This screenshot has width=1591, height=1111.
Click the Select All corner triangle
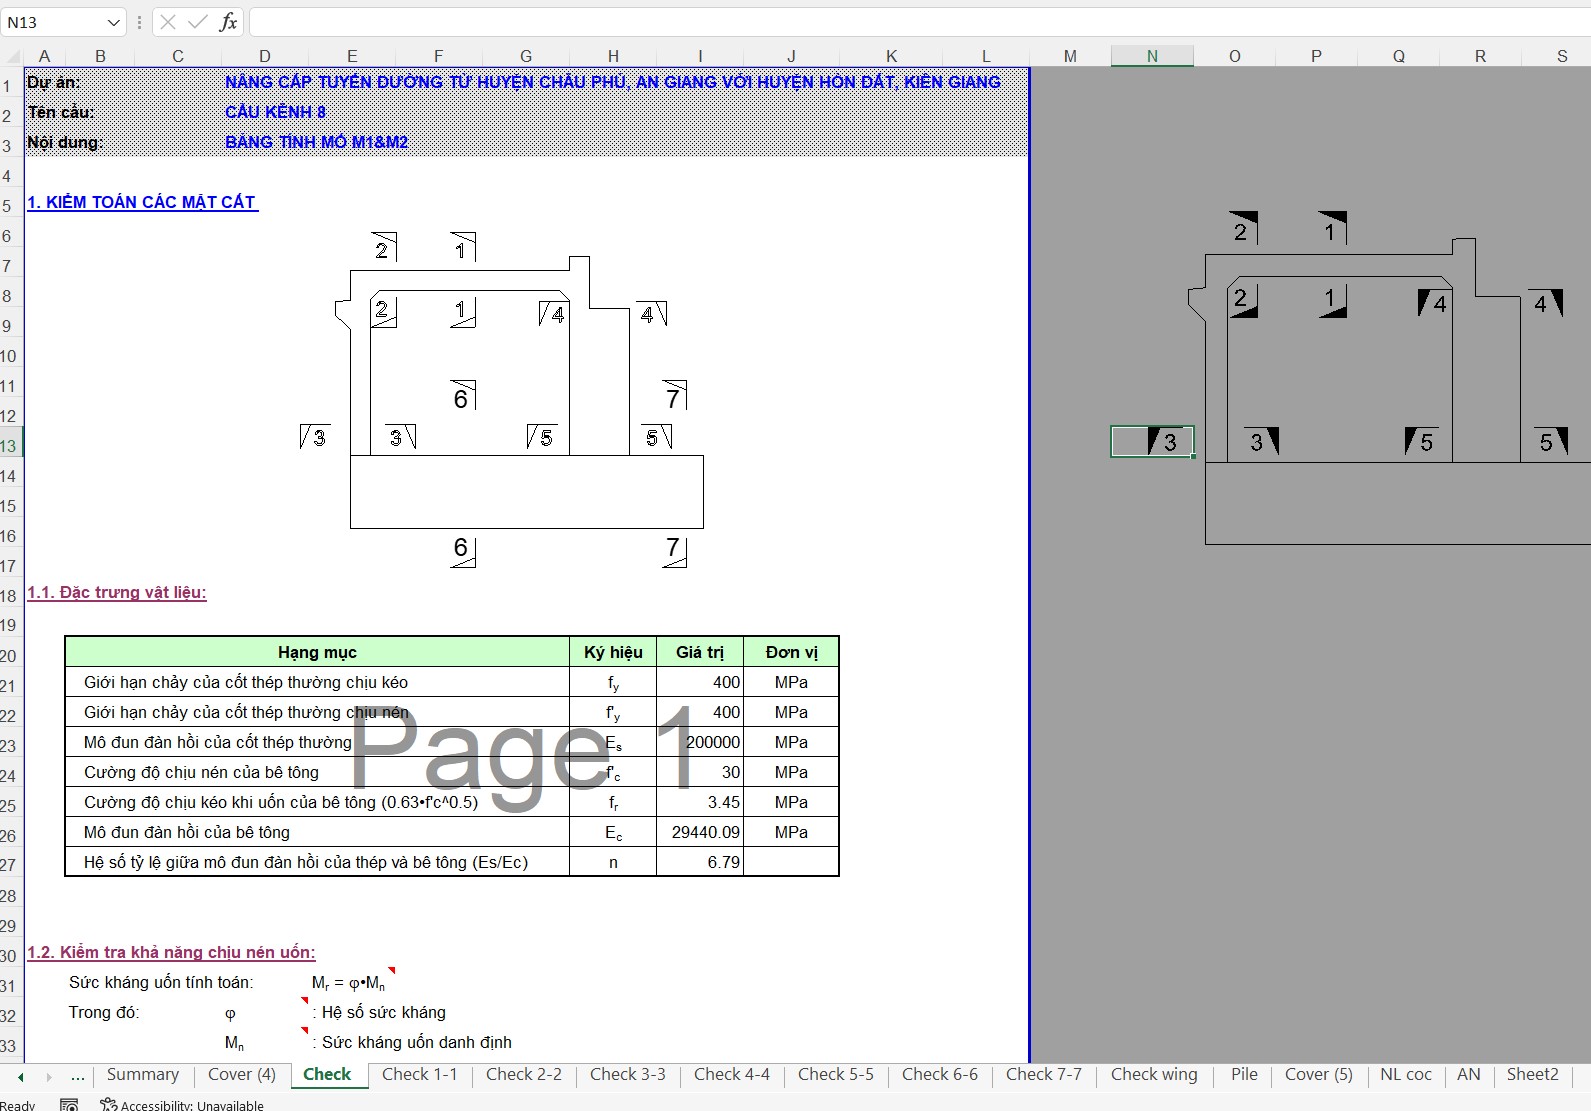pos(10,56)
